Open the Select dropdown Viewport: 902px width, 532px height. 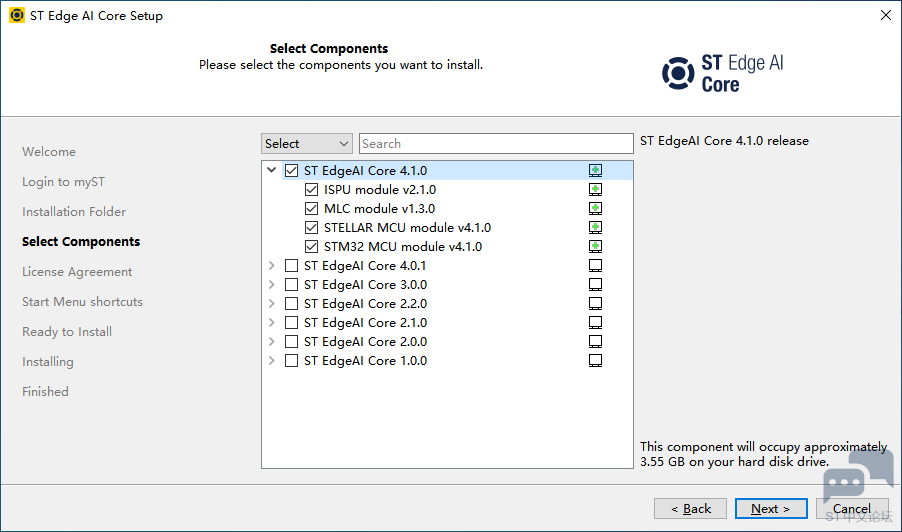307,144
